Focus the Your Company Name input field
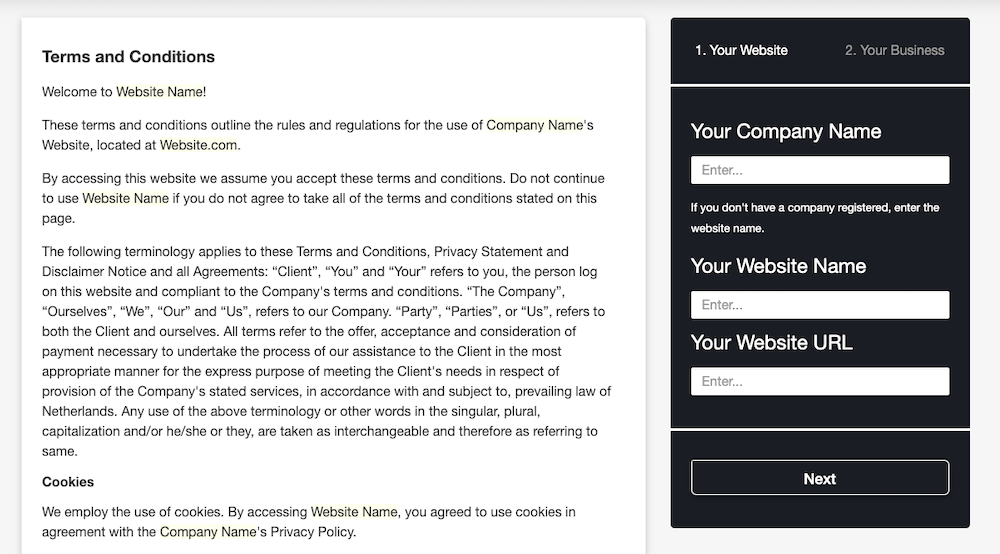This screenshot has width=1000, height=554. [819, 170]
